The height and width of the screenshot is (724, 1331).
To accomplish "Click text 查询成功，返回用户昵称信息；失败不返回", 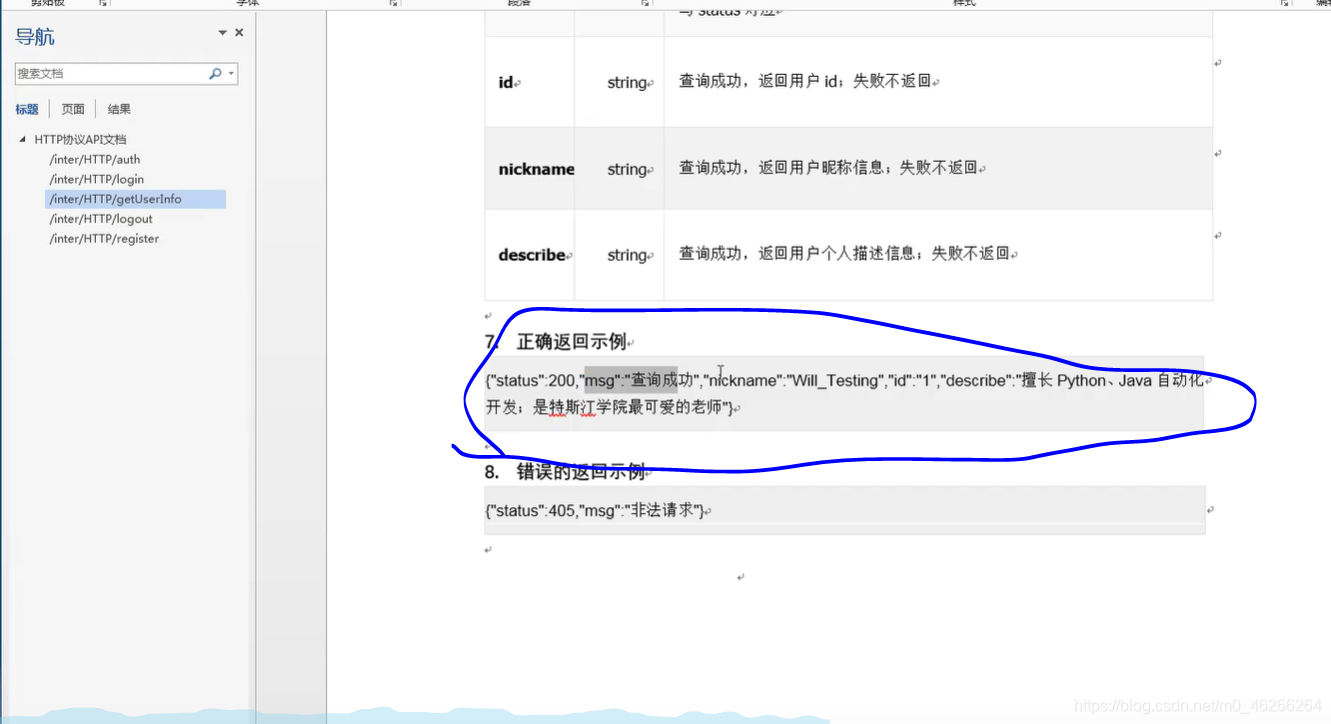I will pyautogui.click(x=829, y=168).
